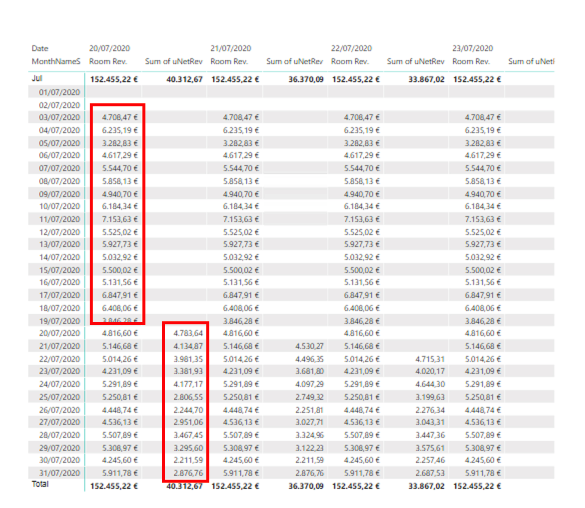This screenshot has width=585, height=508.
Task: Click the 3.043,31 uNetRev value
Action: pos(430,422)
